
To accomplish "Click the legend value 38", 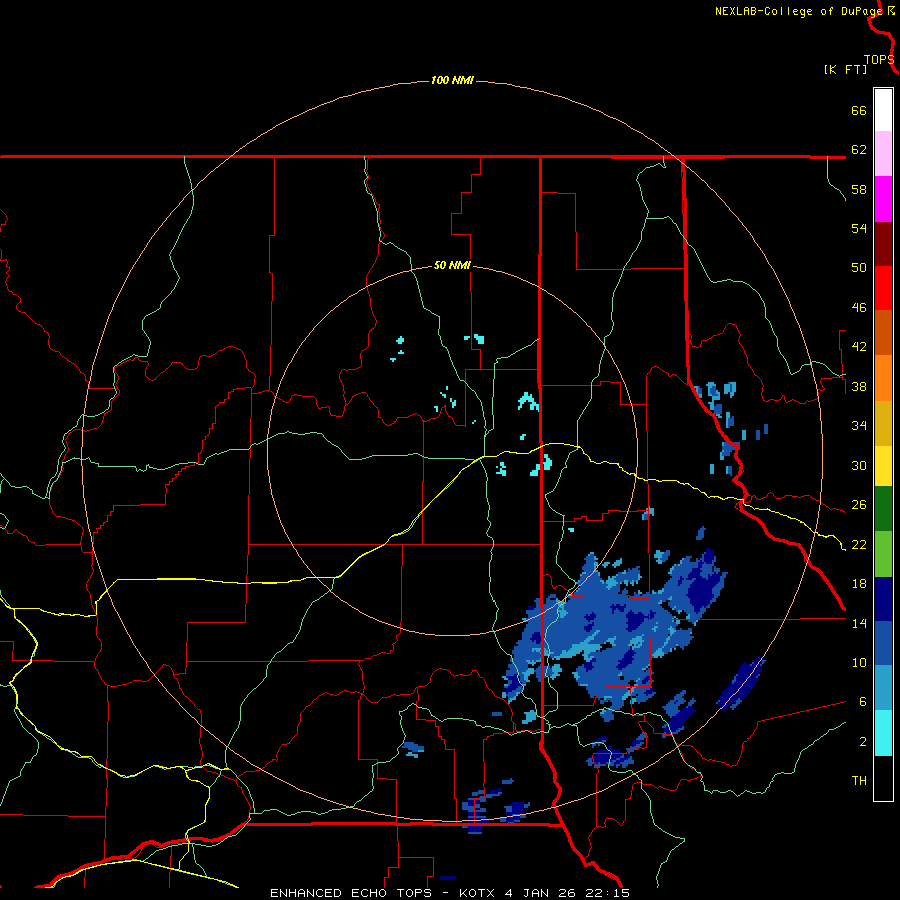I will [x=859, y=386].
